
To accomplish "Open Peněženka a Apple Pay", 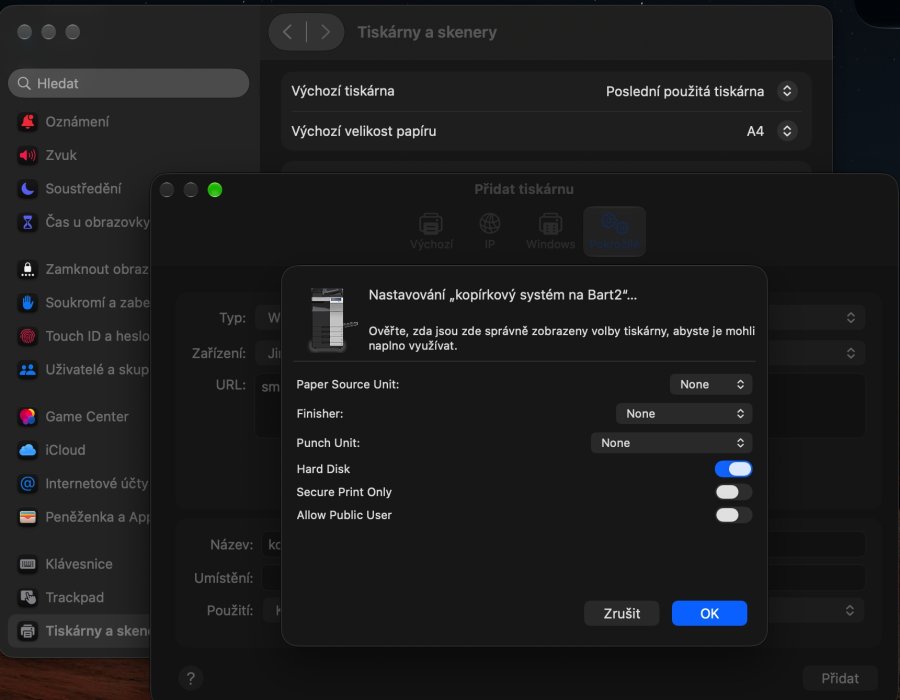I will (83, 517).
